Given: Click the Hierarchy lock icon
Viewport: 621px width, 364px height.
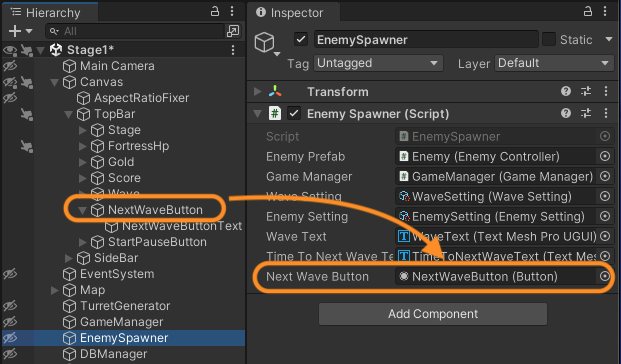Looking at the screenshot, I should 214,11.
